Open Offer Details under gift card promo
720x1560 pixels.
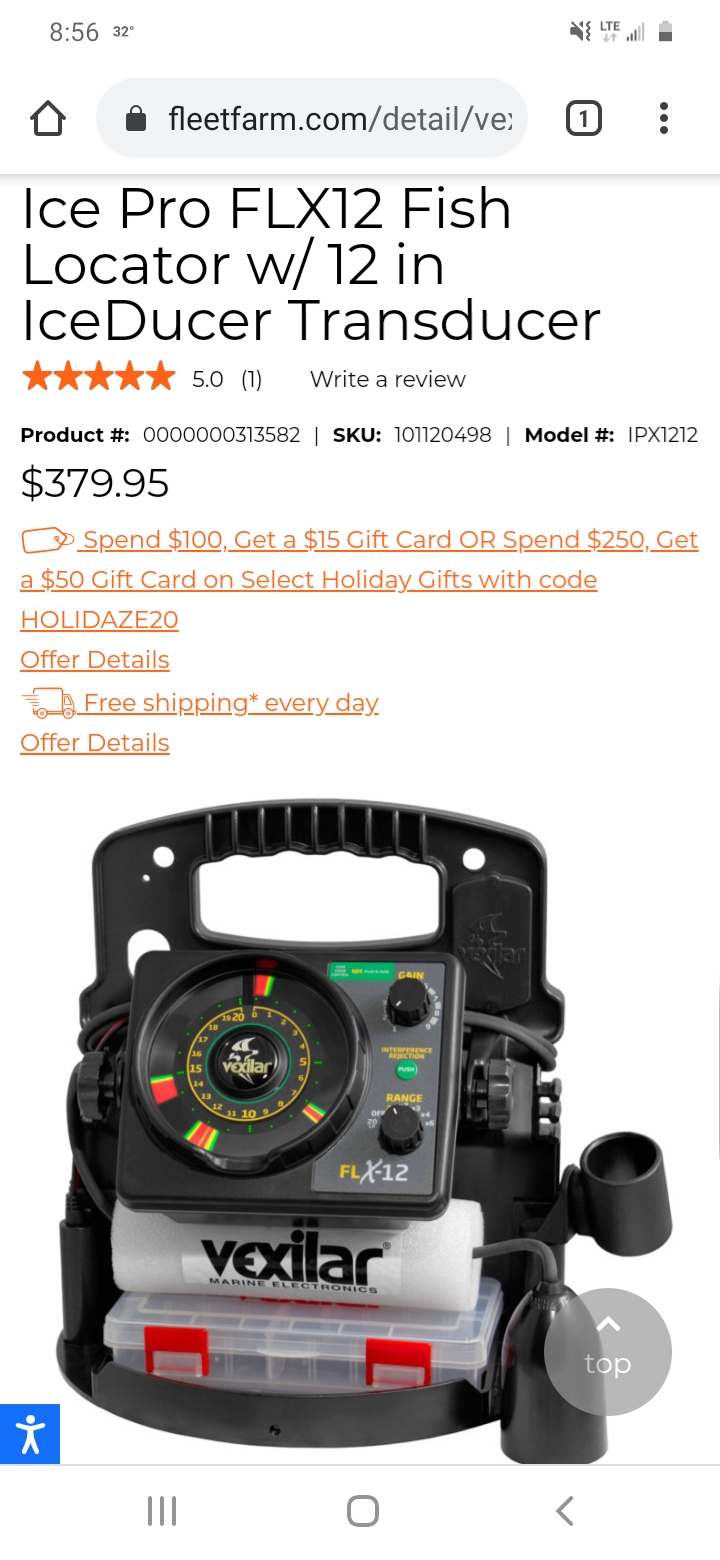(95, 660)
